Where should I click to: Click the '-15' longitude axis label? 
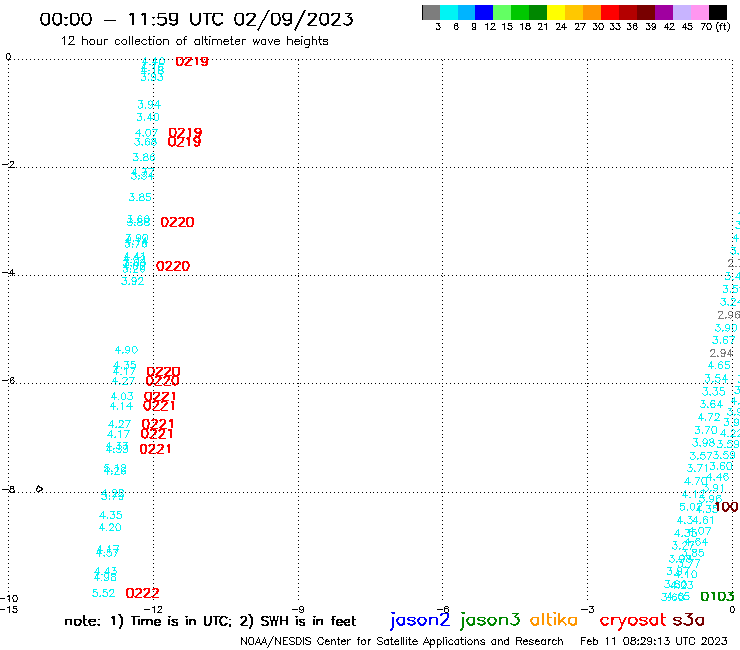[x=9, y=609]
